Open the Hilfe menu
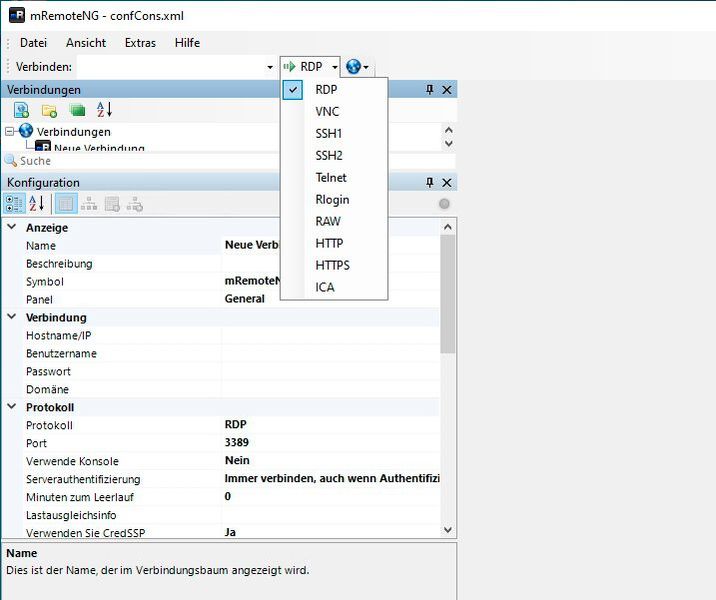 pos(187,43)
